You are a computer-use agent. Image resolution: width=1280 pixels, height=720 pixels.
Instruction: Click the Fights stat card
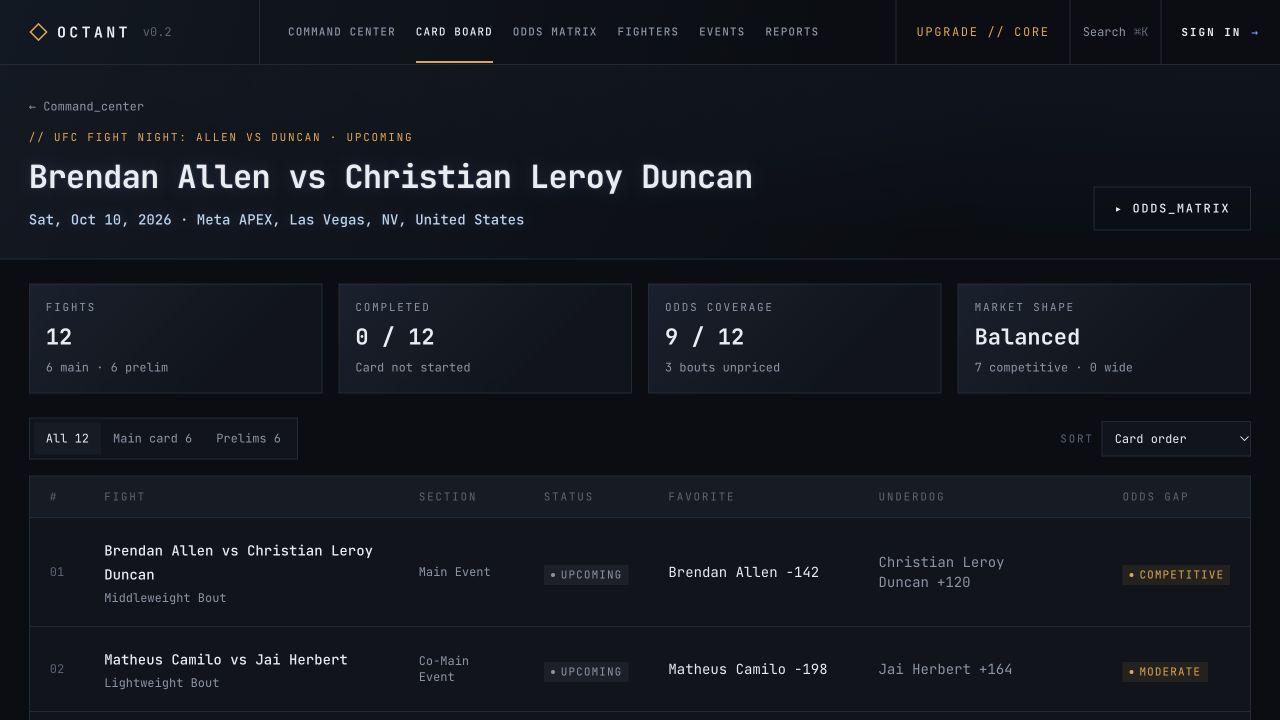click(176, 338)
